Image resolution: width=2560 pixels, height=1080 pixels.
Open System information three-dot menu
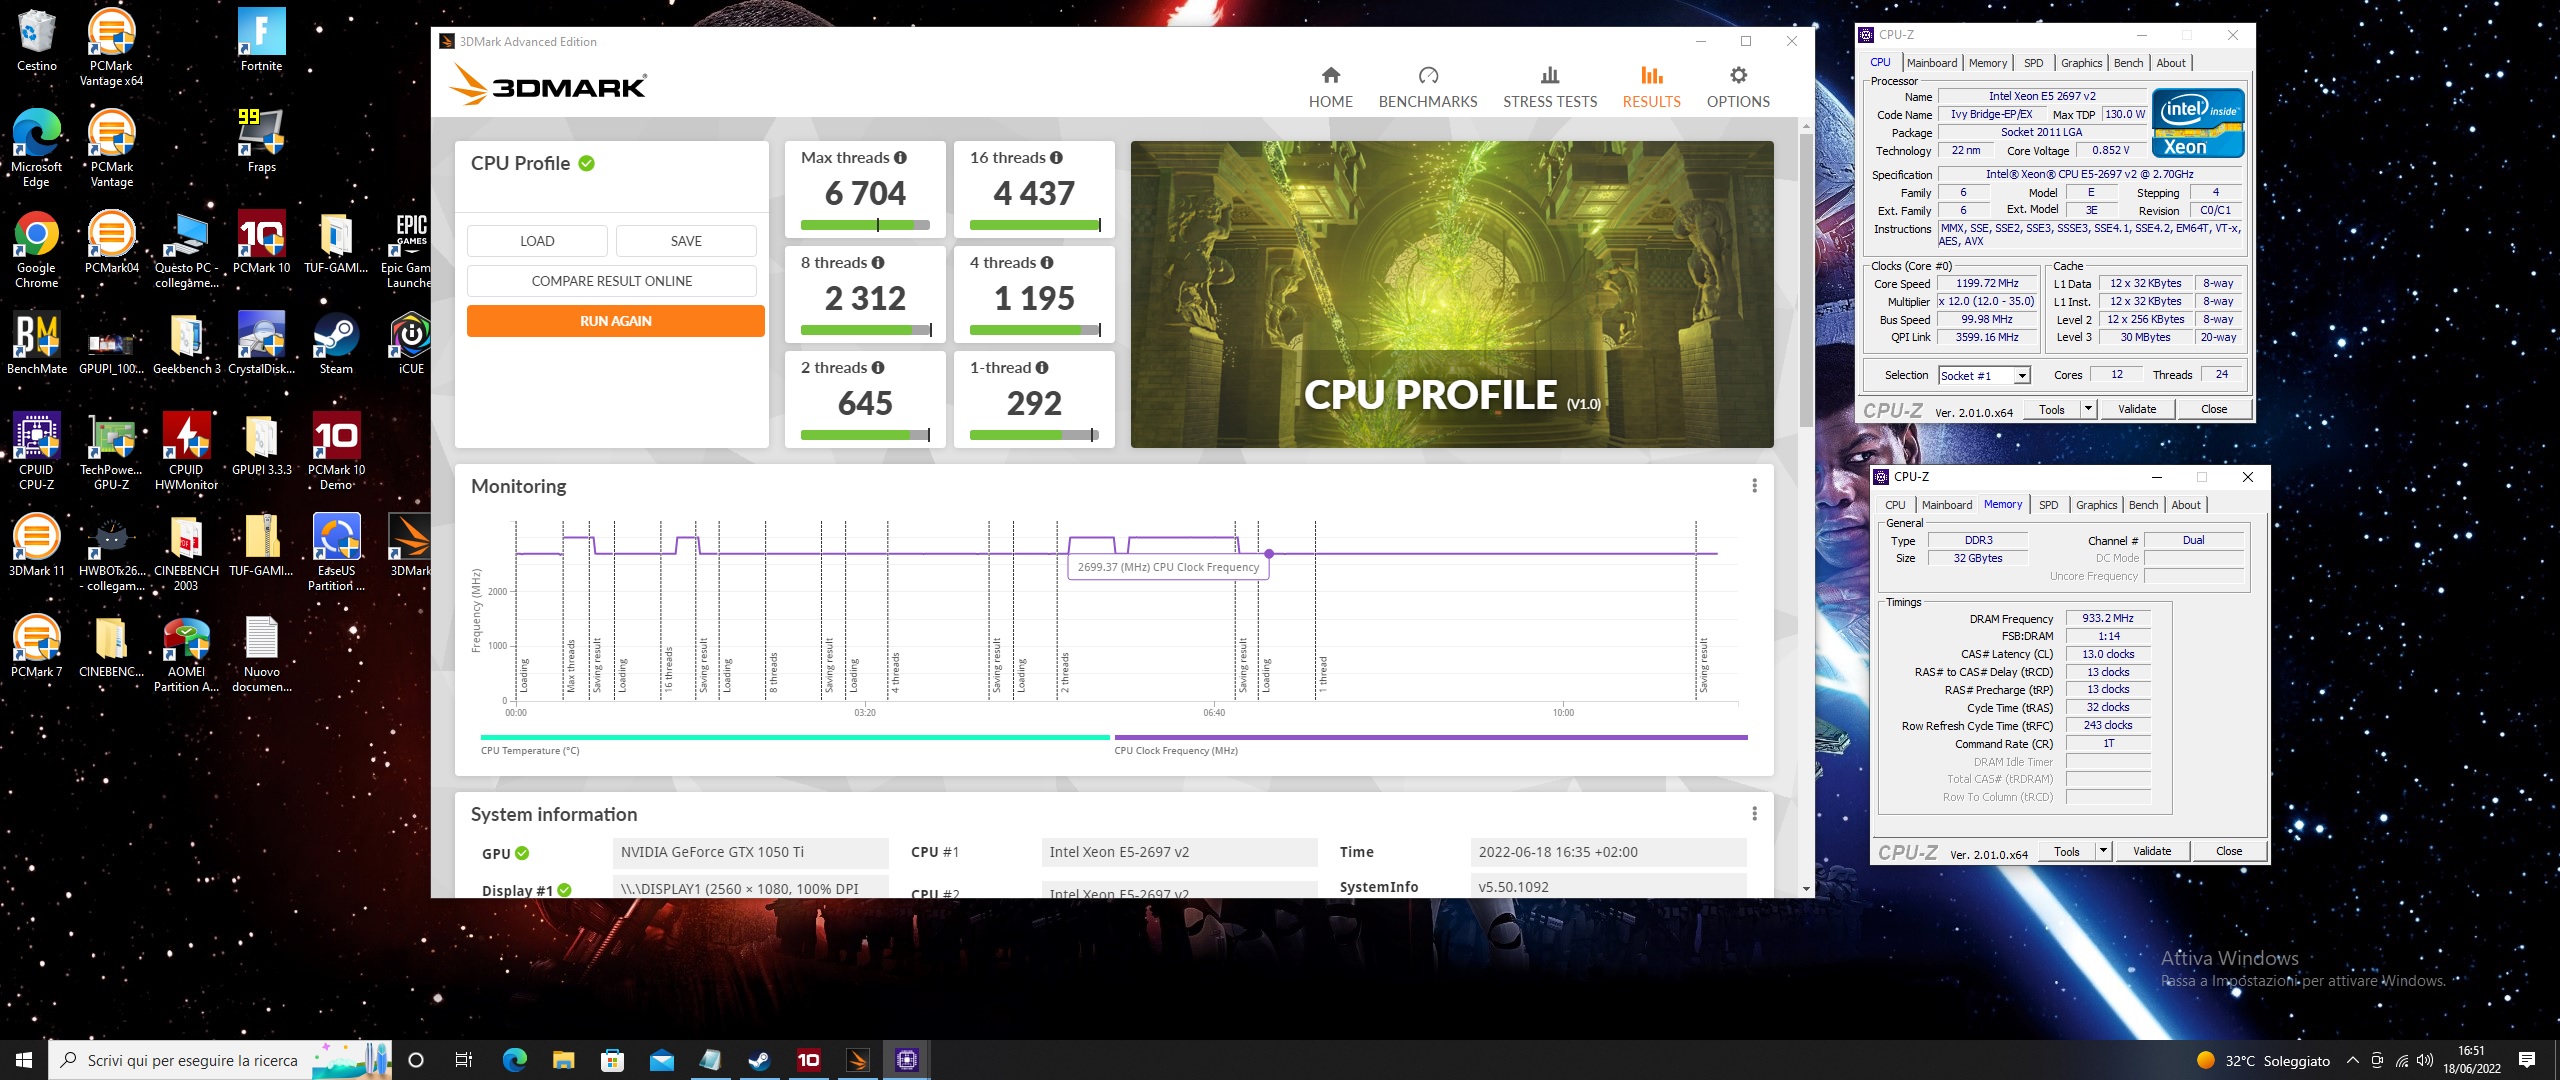pos(1754,814)
